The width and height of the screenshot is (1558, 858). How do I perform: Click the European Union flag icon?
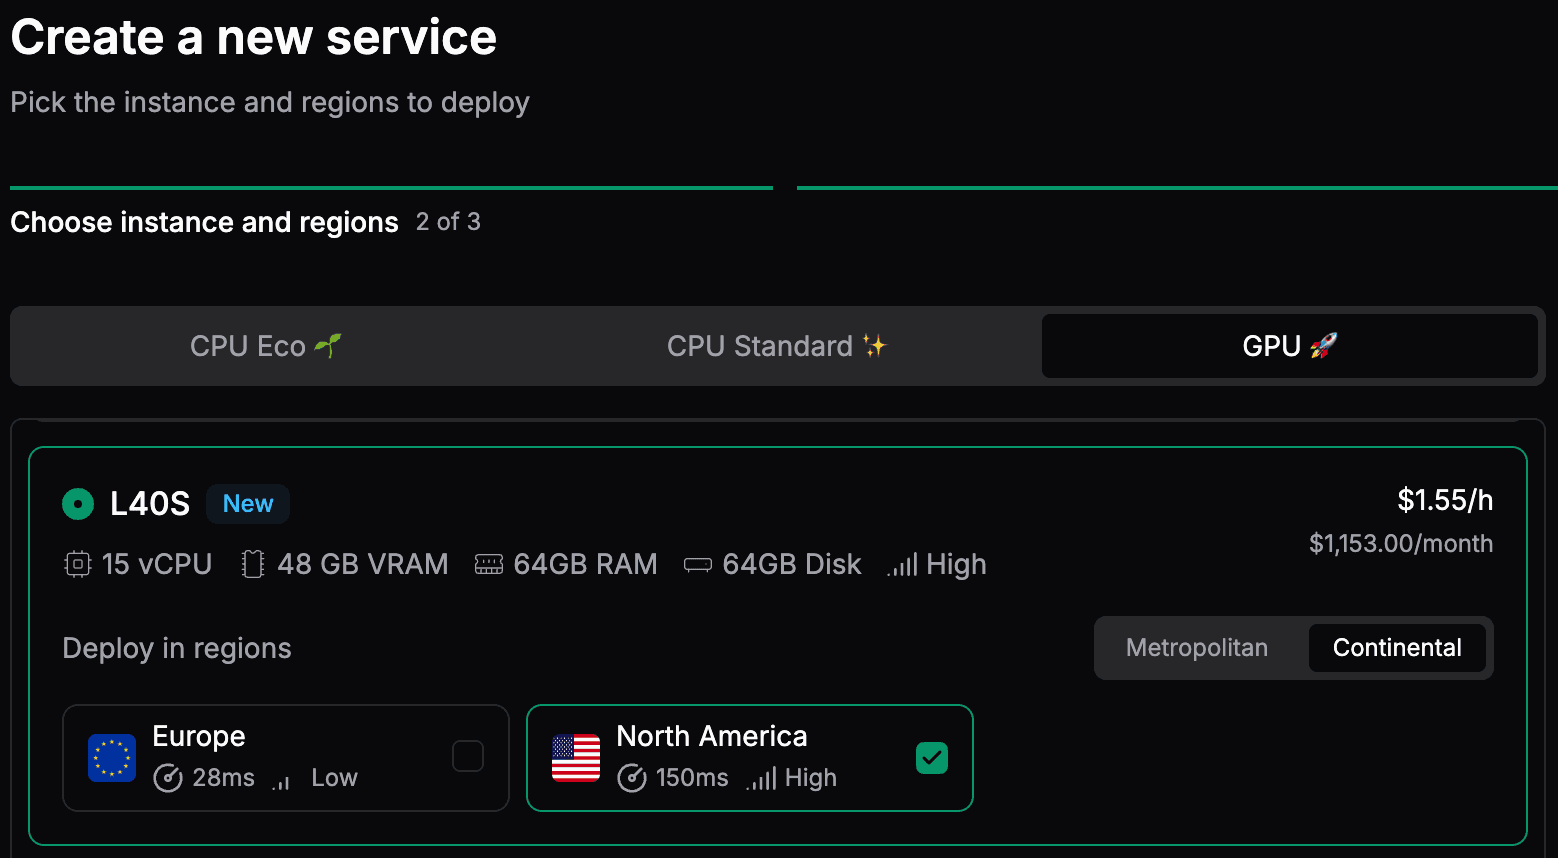click(112, 758)
